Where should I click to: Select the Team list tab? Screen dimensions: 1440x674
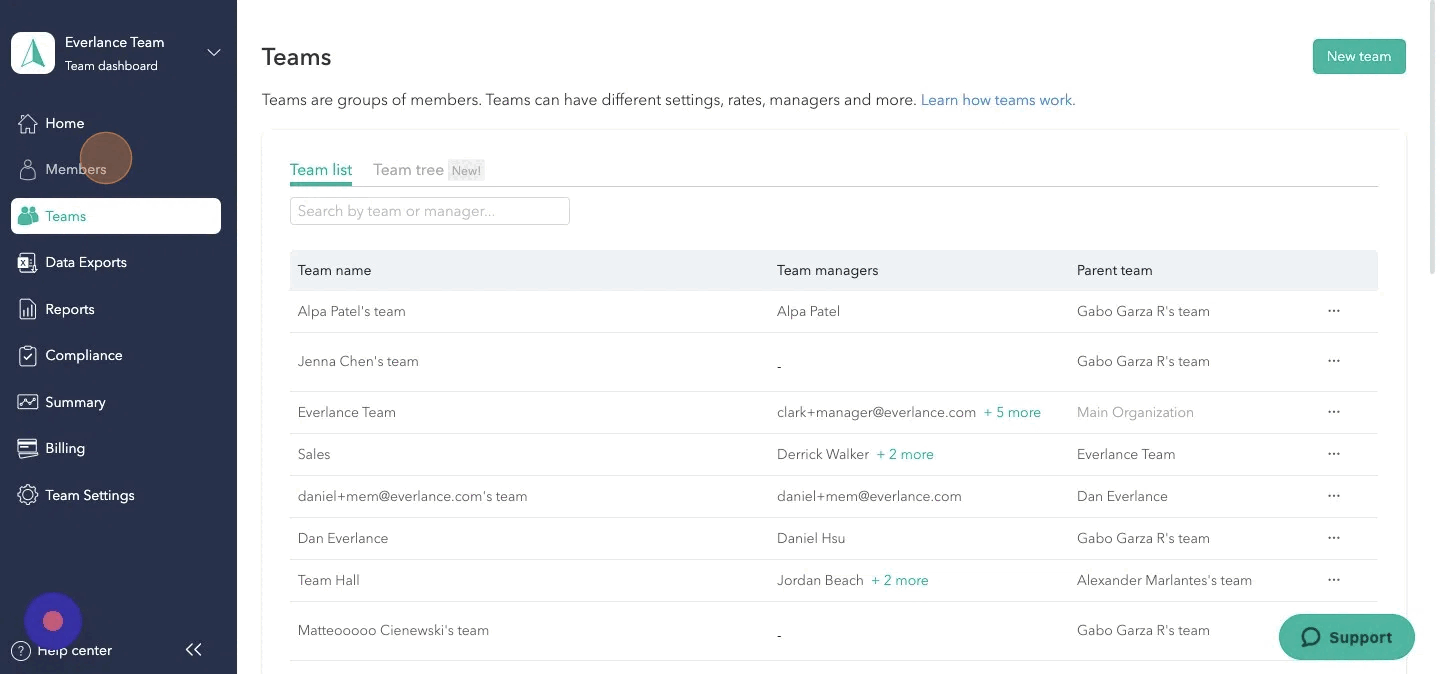click(320, 169)
